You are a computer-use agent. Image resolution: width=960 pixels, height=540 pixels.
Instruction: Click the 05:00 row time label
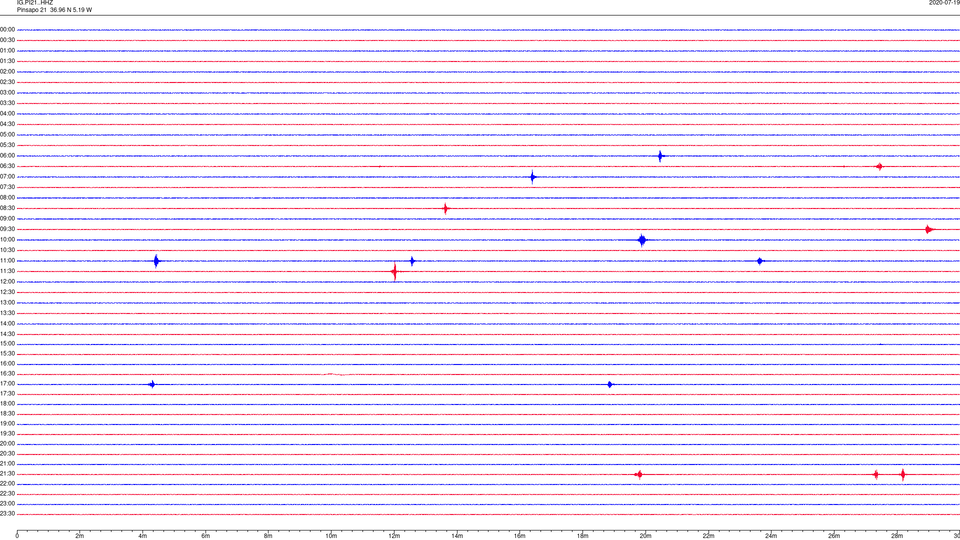pyautogui.click(x=7, y=135)
